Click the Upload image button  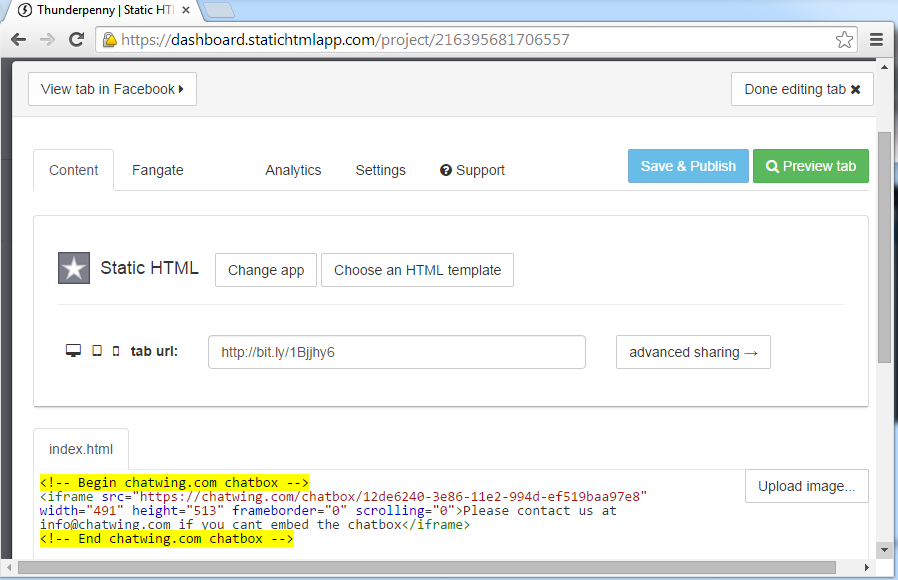(x=806, y=486)
